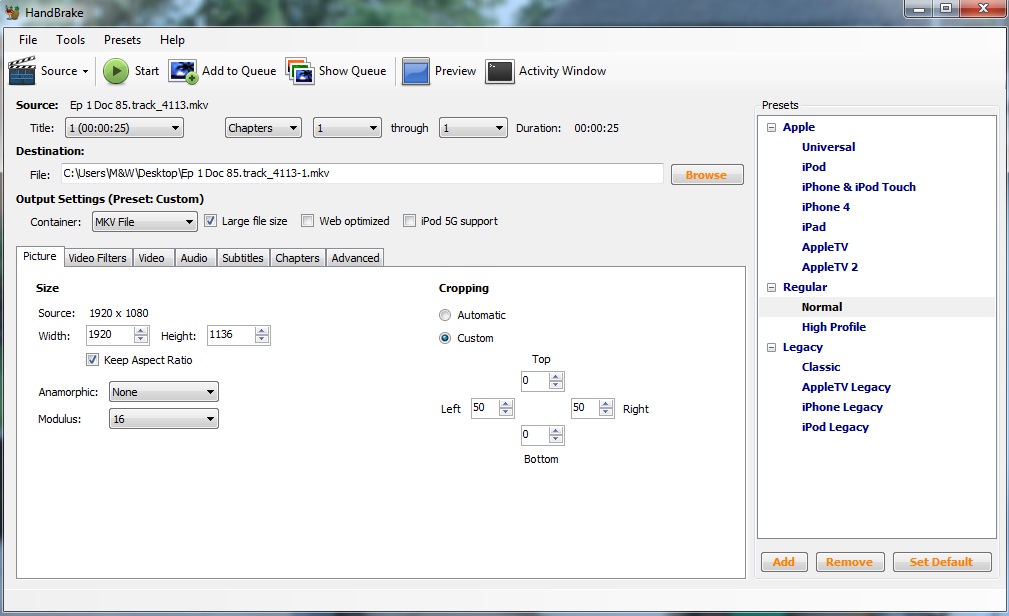Click the Width input field

[110, 335]
